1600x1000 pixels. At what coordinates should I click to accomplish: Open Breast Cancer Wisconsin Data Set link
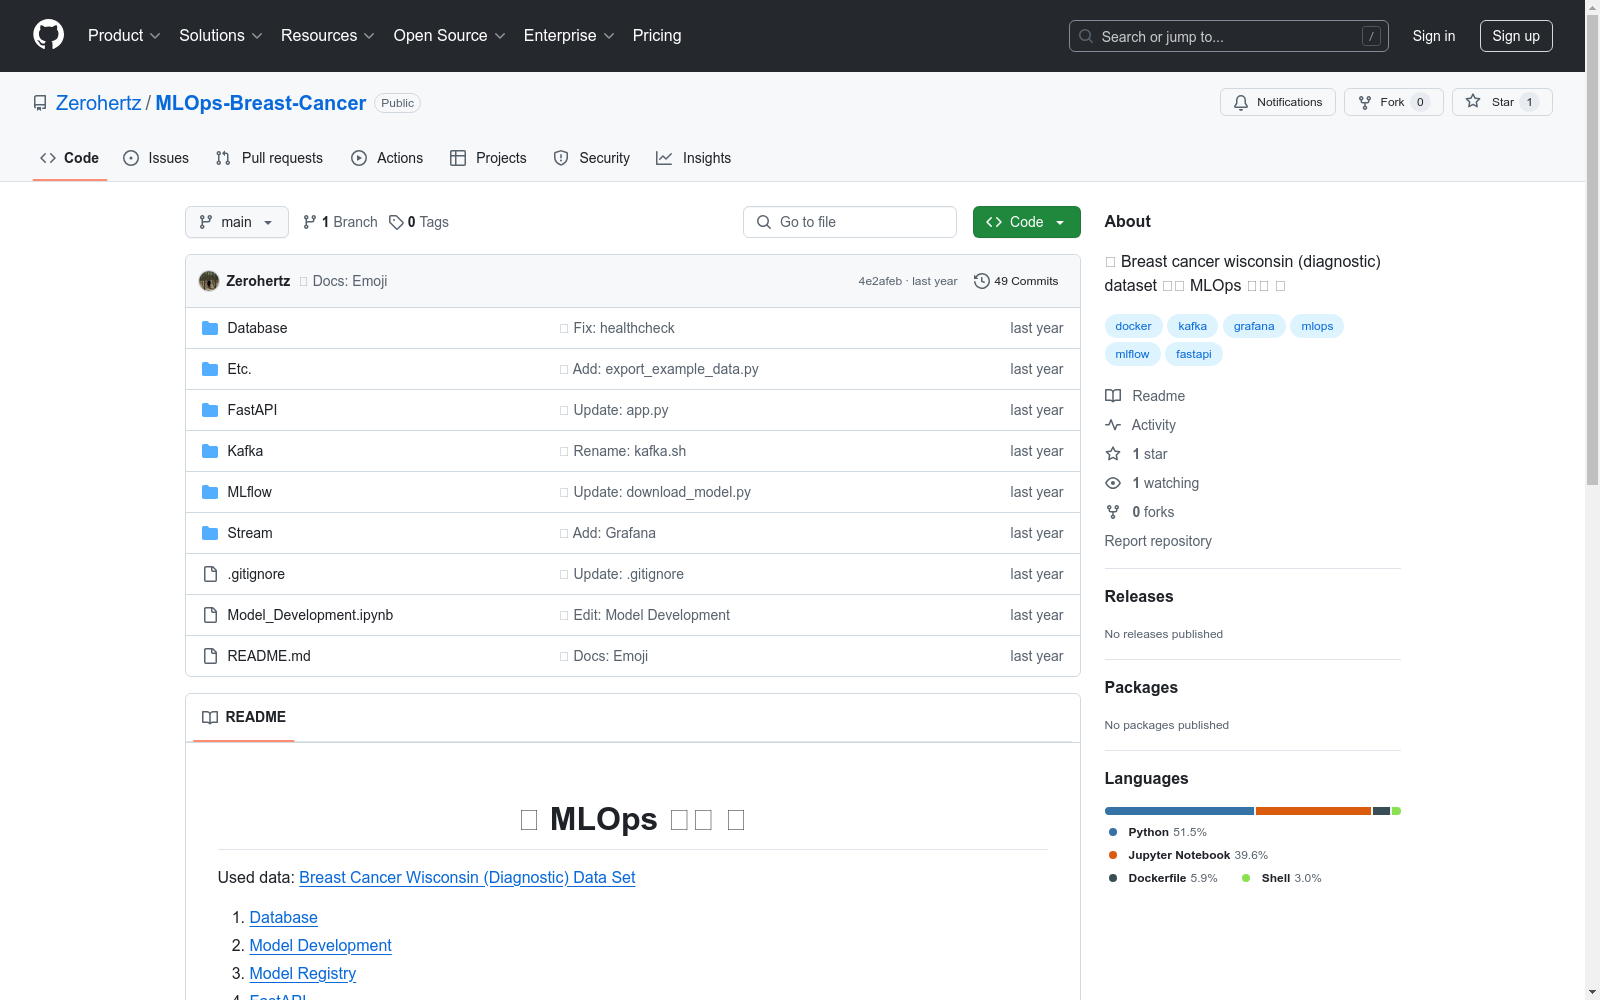pyautogui.click(x=467, y=877)
